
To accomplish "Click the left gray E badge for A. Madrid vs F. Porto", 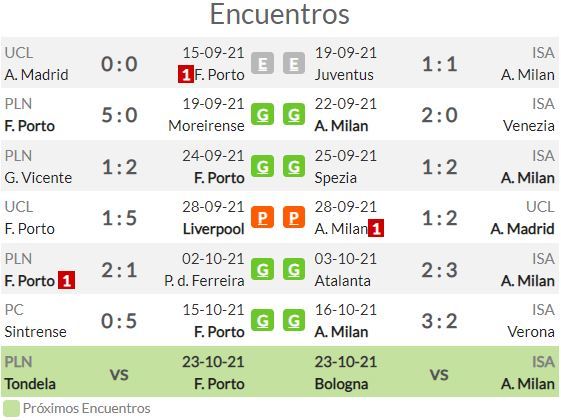I will [x=262, y=63].
